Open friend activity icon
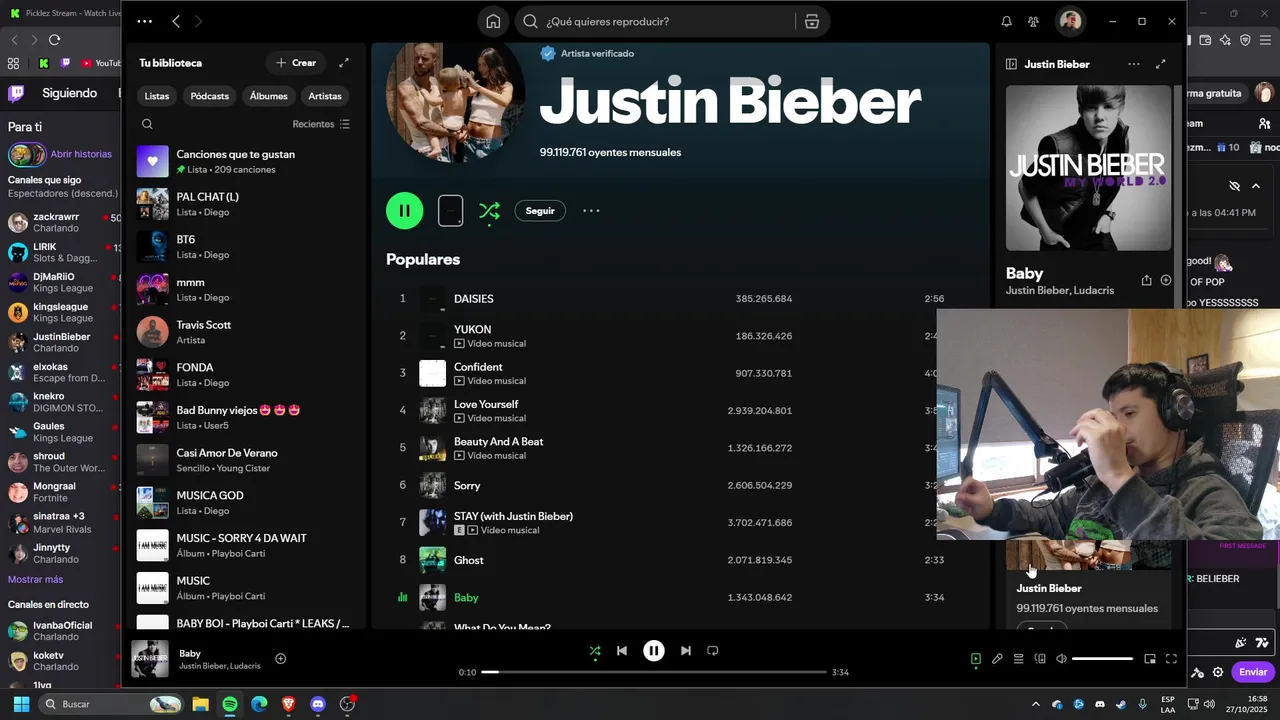 1033,21
